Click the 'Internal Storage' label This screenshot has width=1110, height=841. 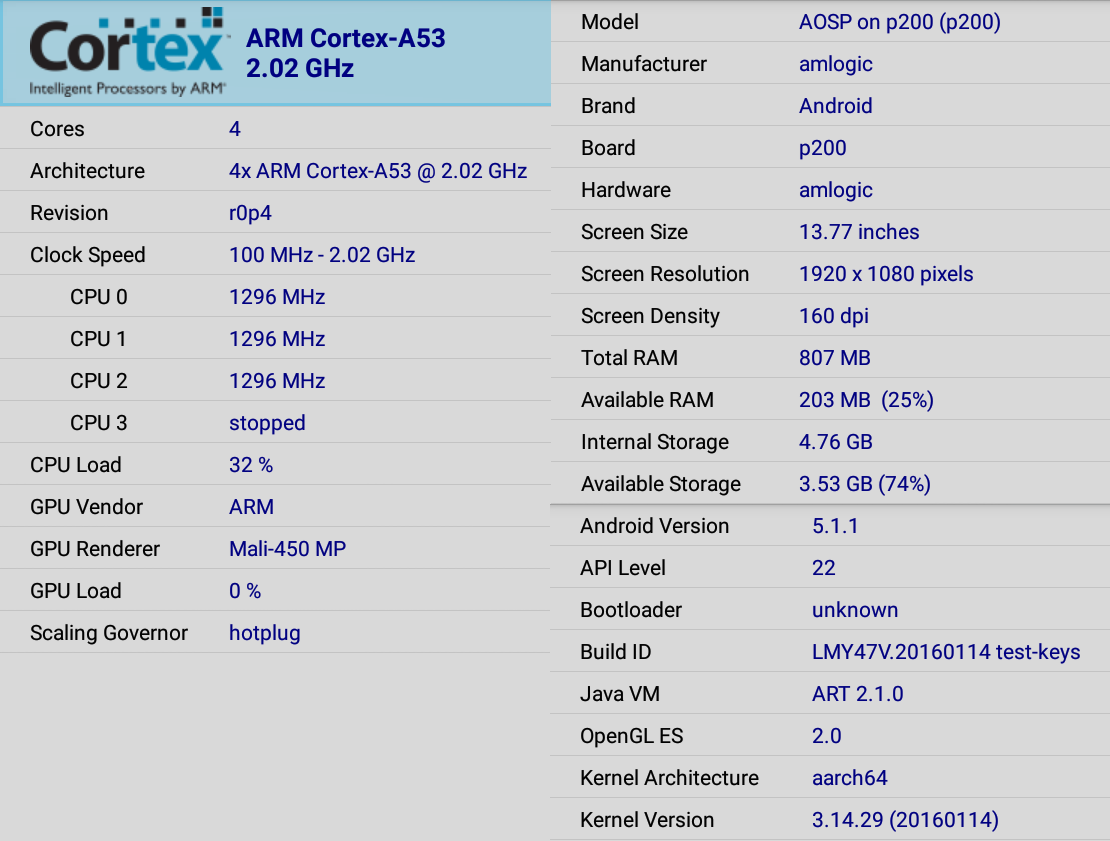[654, 442]
